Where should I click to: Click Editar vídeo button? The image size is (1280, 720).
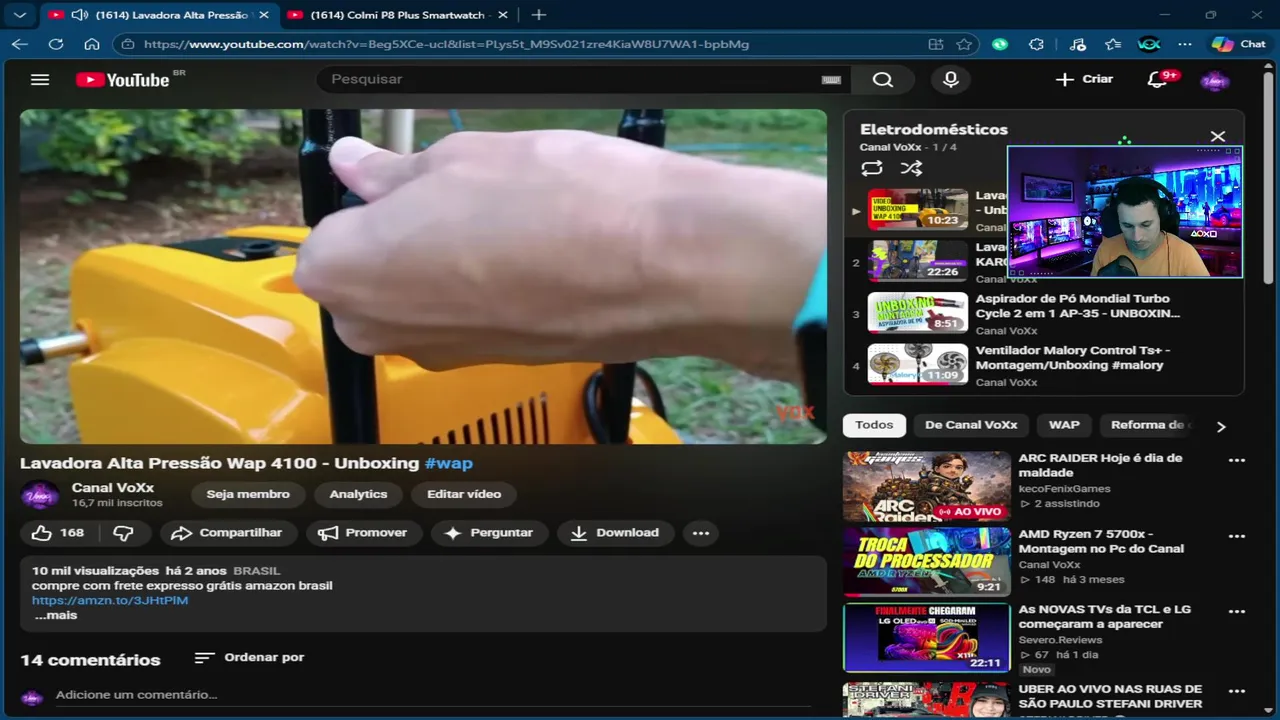tap(464, 494)
